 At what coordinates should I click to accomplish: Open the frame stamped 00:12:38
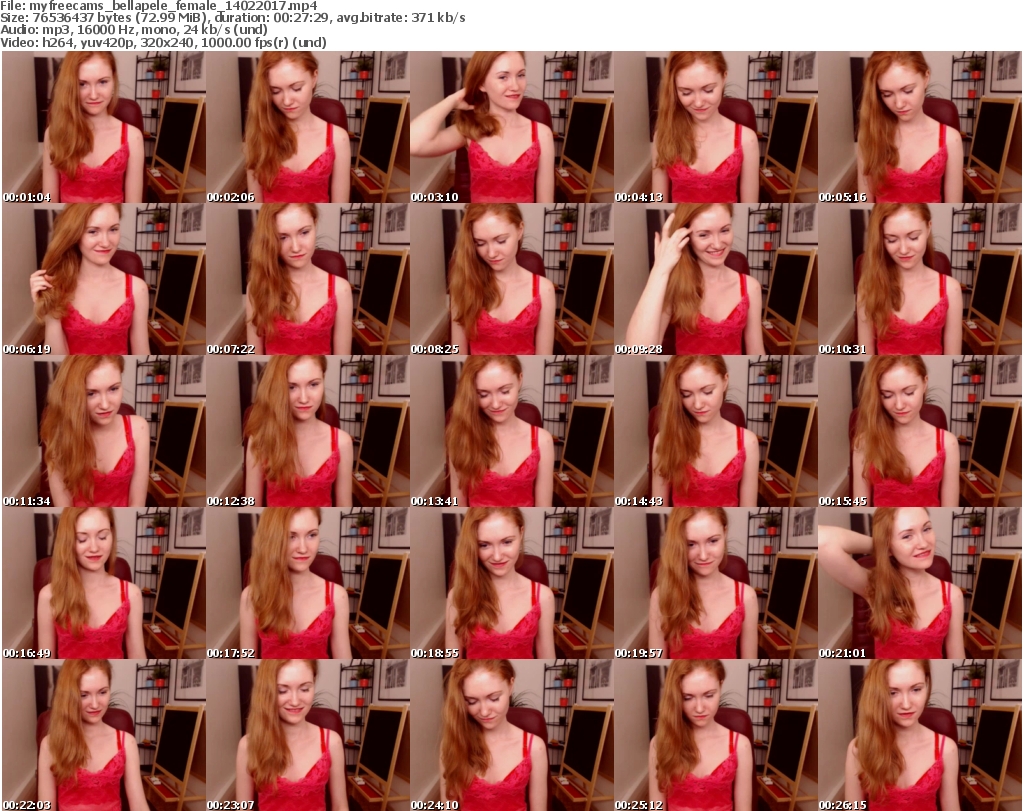click(x=308, y=432)
